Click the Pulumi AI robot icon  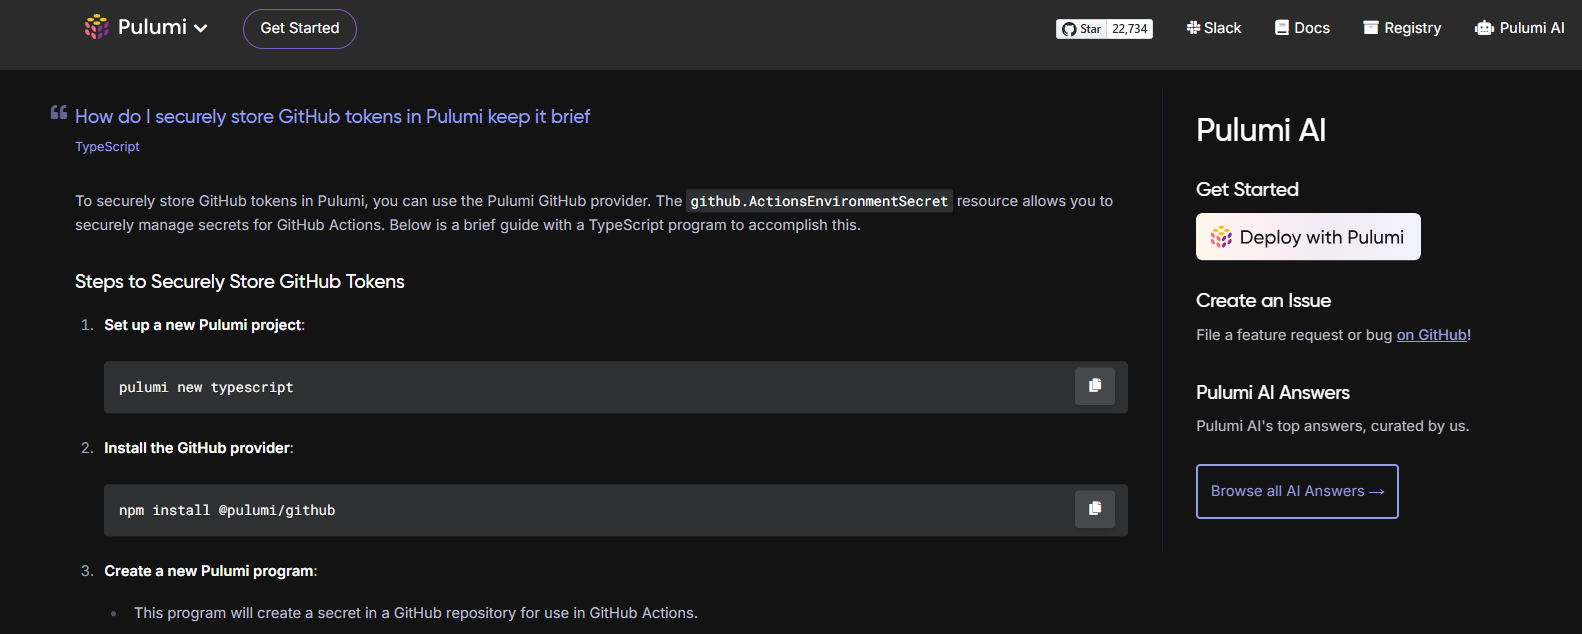click(1484, 28)
